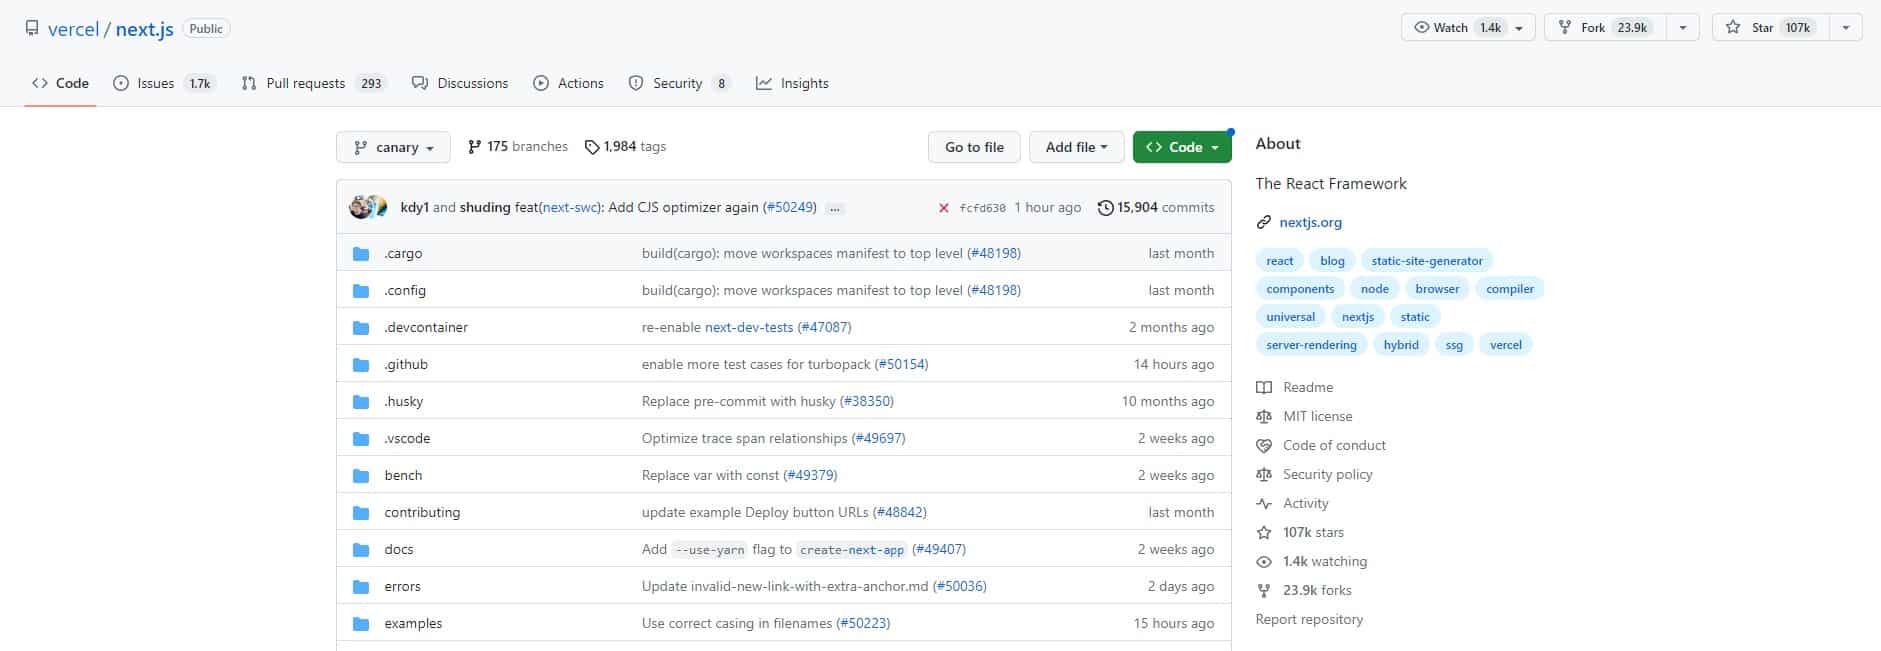Open commit hash fcfd630
1881x651 pixels.
982,208
